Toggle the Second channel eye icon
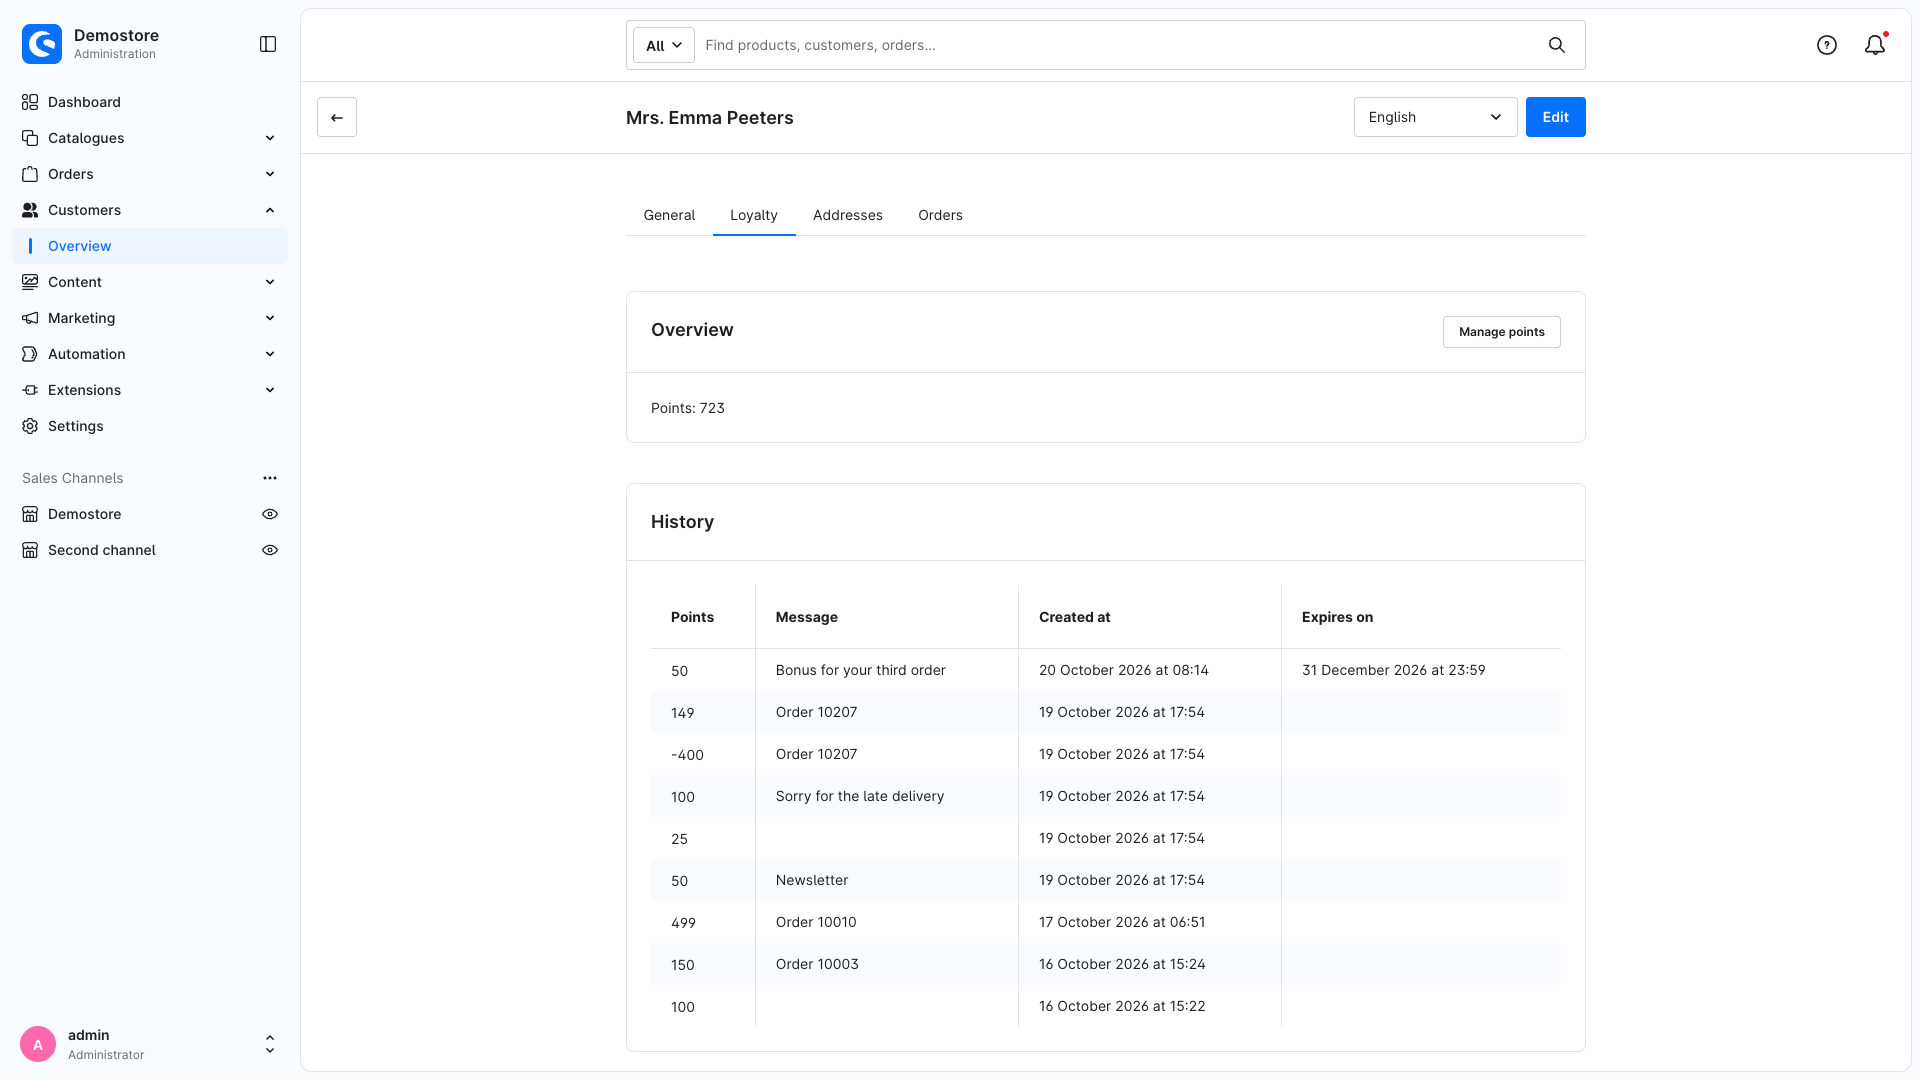 click(x=270, y=550)
